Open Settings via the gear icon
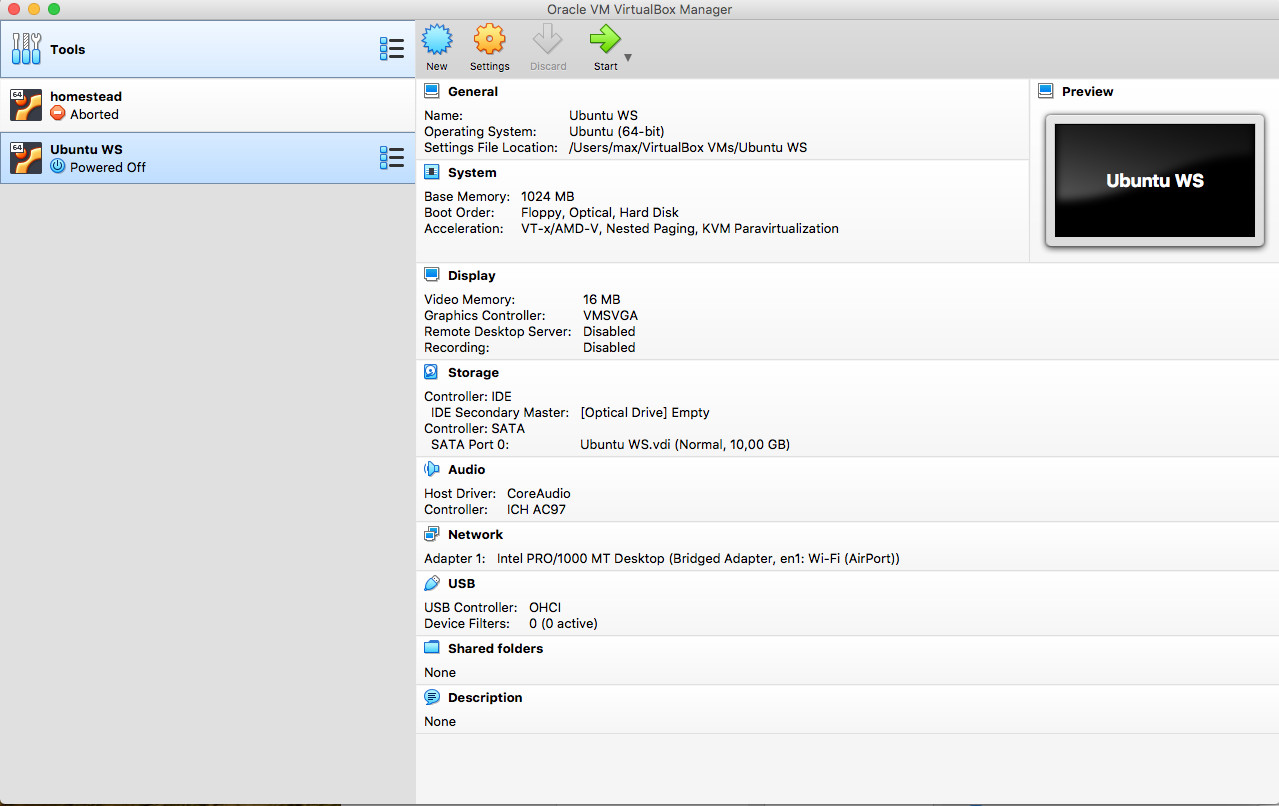The width and height of the screenshot is (1279, 806). [489, 40]
